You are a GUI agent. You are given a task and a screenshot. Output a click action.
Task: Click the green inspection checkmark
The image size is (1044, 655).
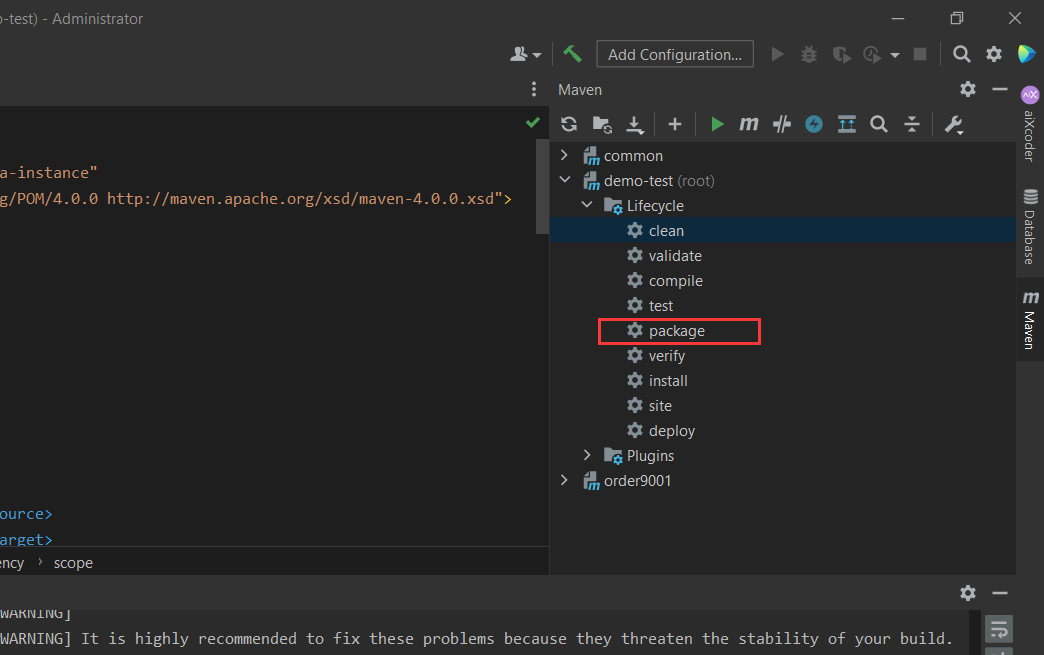click(533, 122)
